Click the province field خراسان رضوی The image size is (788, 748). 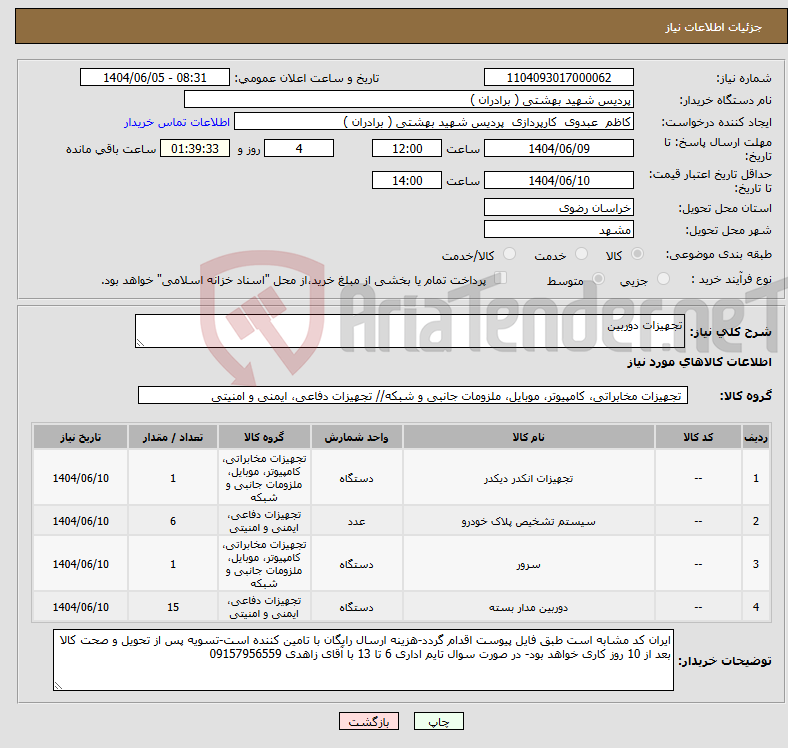[x=558, y=207]
